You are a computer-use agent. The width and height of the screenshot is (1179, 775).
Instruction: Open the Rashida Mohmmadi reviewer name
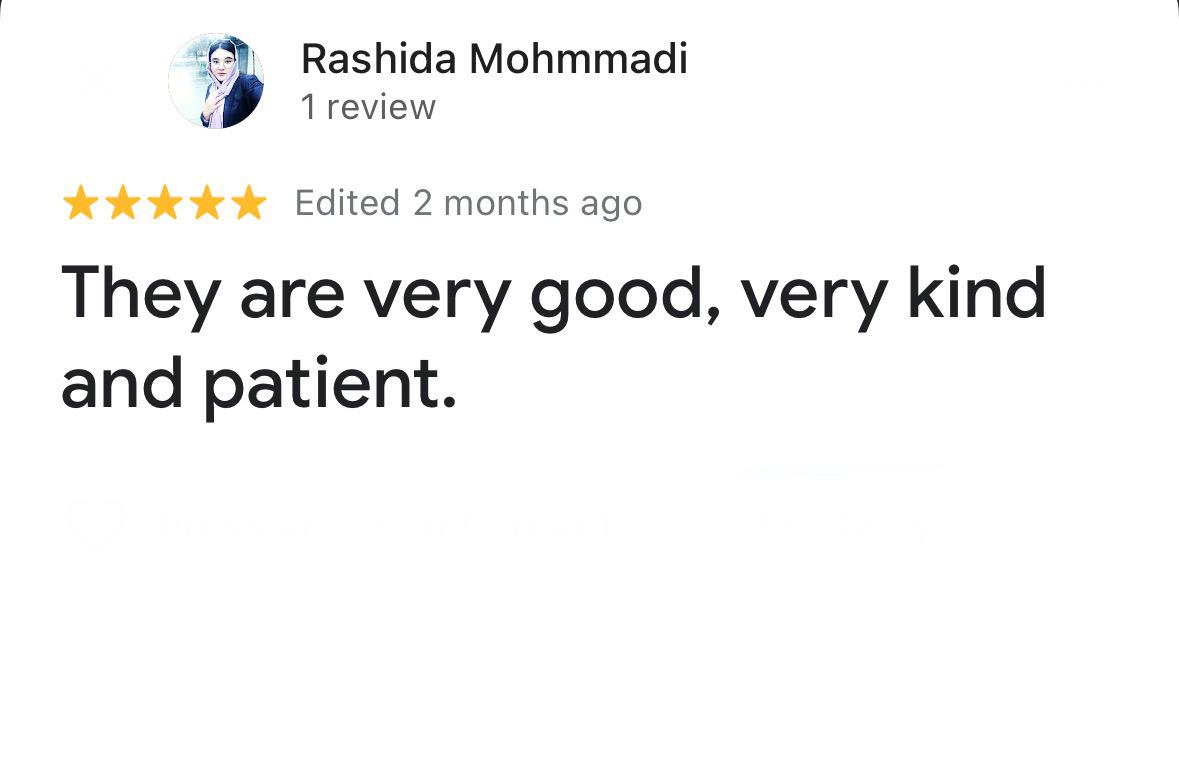click(x=494, y=59)
